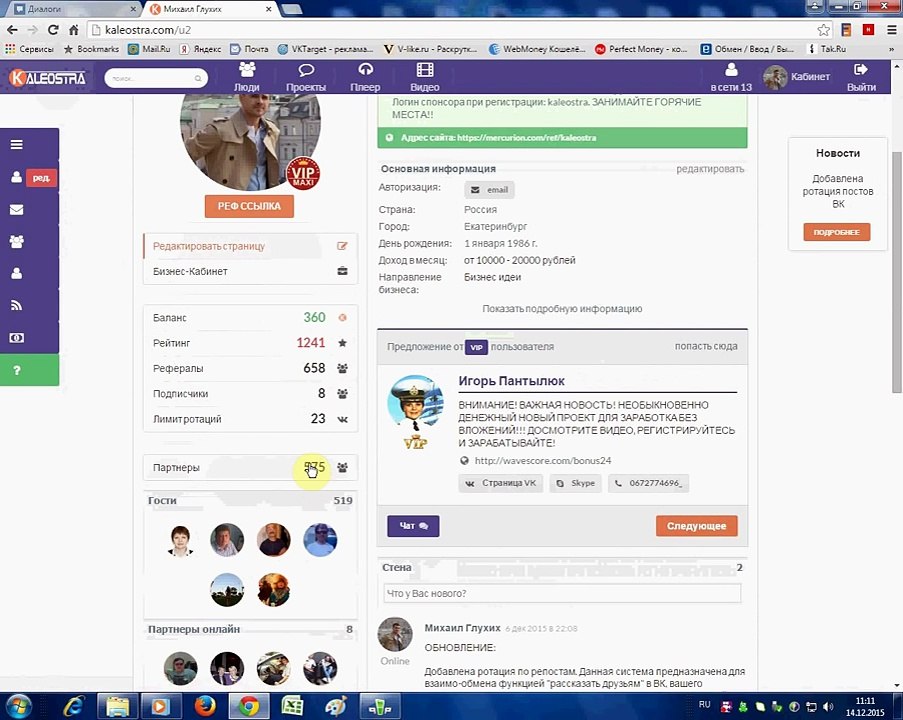Open Игорь Пантылюк profile name
Viewport: 903px width, 720px height.
click(511, 381)
